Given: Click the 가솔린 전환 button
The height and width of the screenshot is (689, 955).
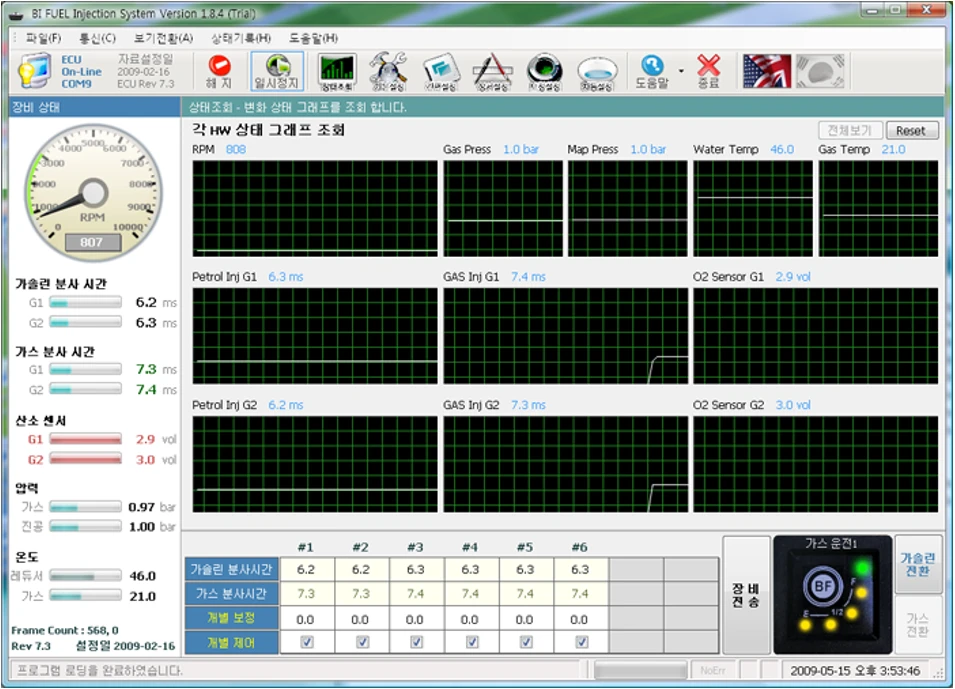Looking at the screenshot, I should (917, 564).
